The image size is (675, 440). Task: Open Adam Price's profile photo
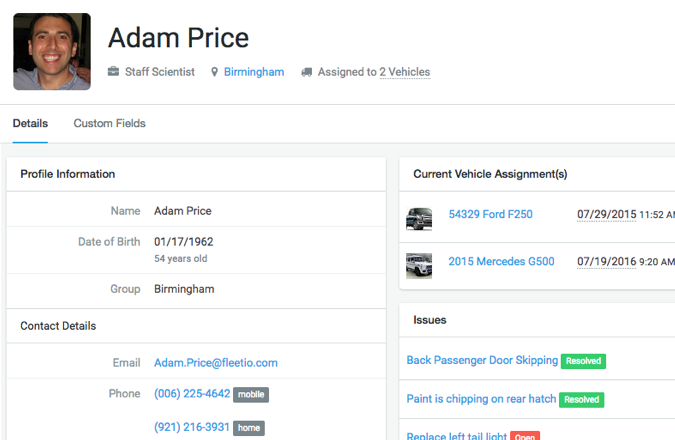click(x=52, y=51)
